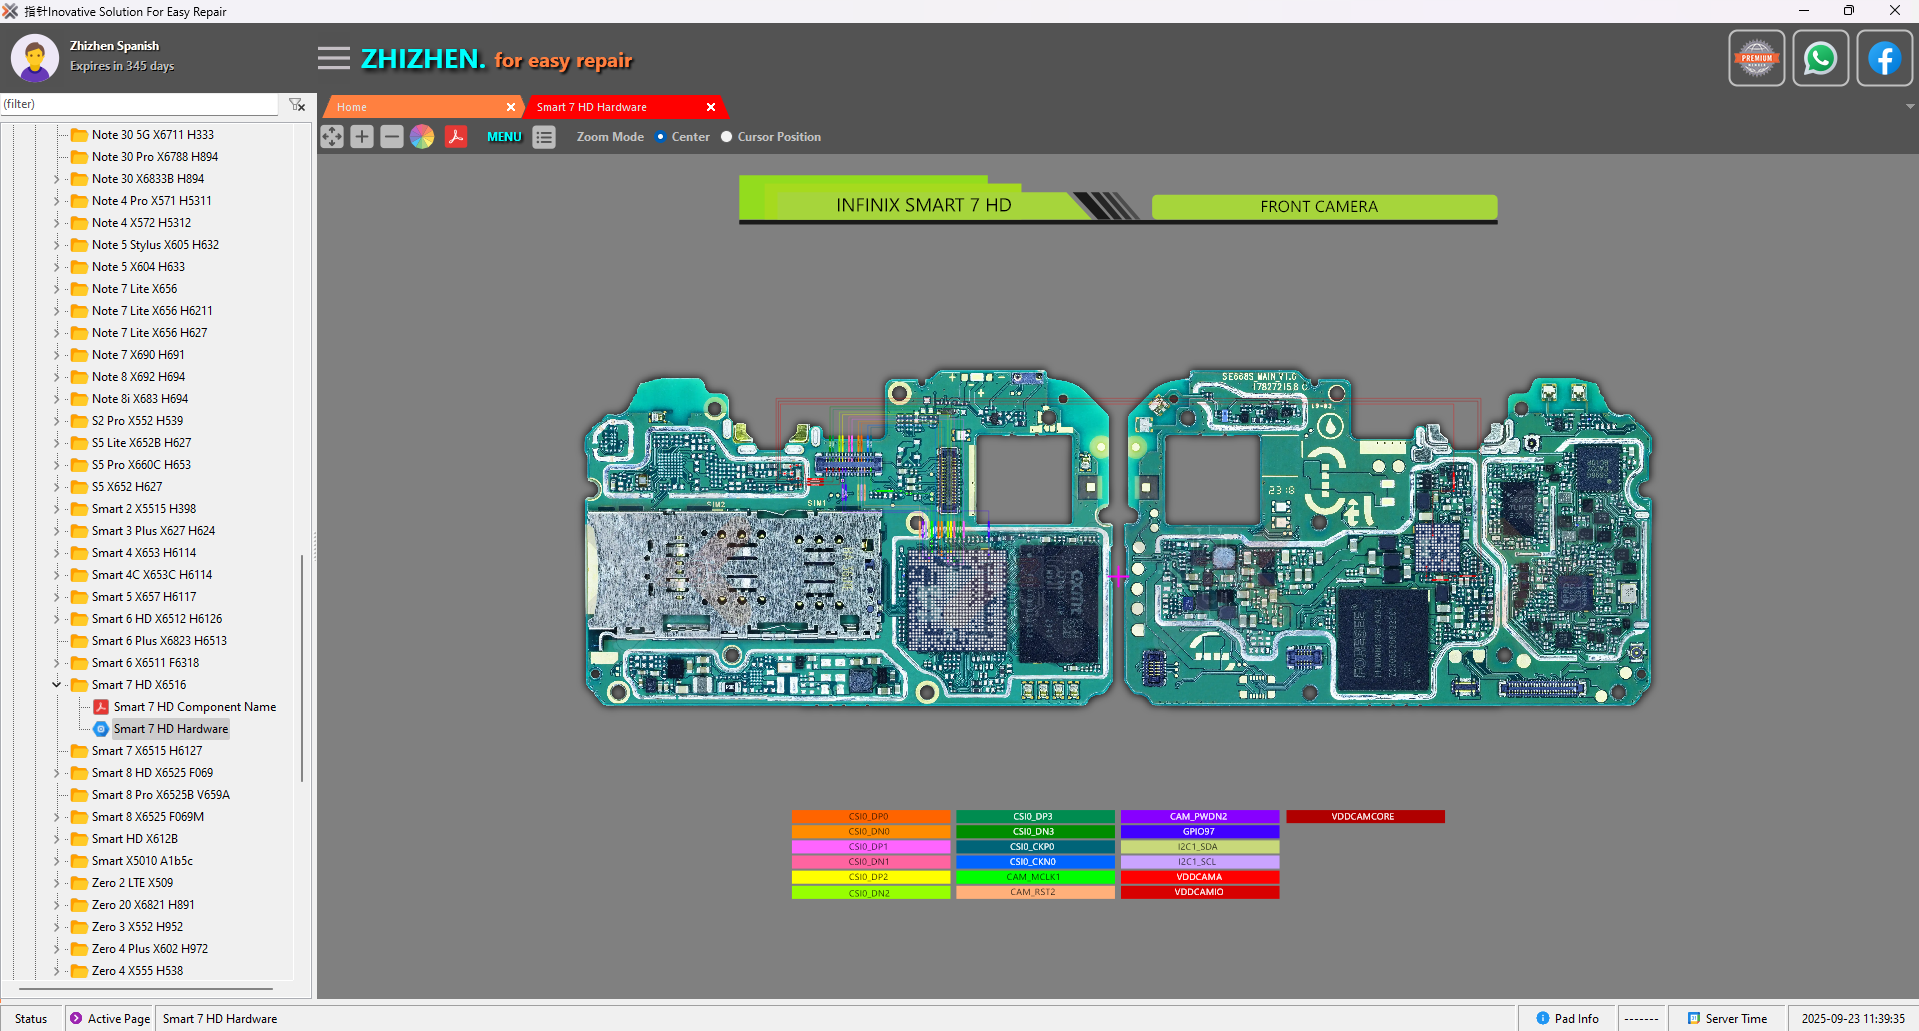Click the front-side motherboard image
This screenshot has height=1031, width=1919.
[848, 540]
